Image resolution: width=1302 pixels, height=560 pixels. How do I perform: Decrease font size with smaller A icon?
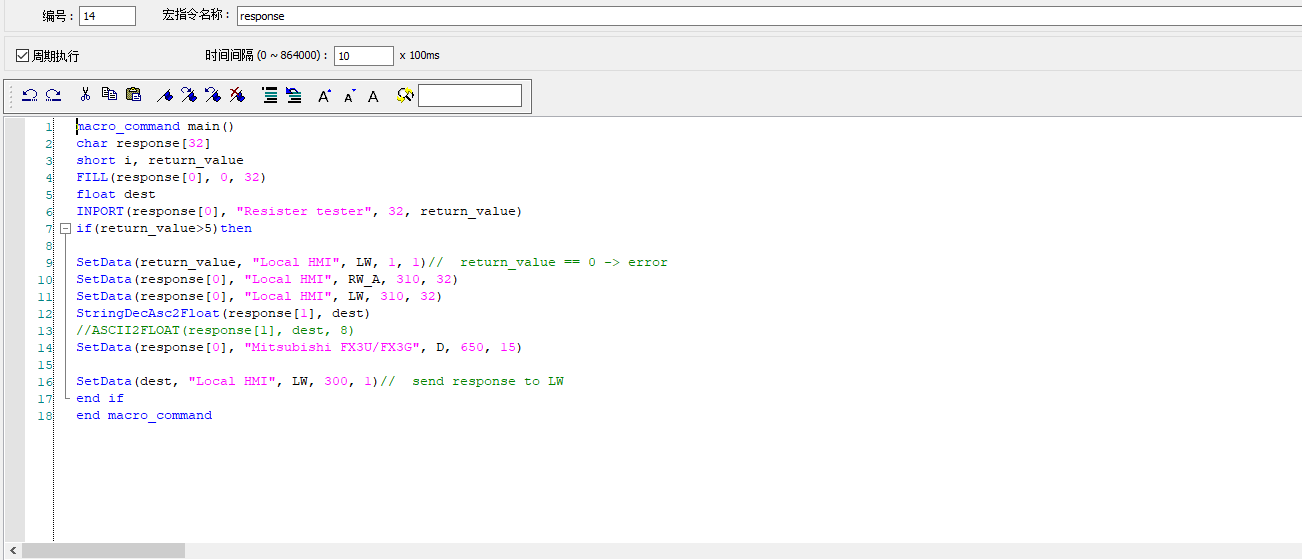click(x=349, y=96)
